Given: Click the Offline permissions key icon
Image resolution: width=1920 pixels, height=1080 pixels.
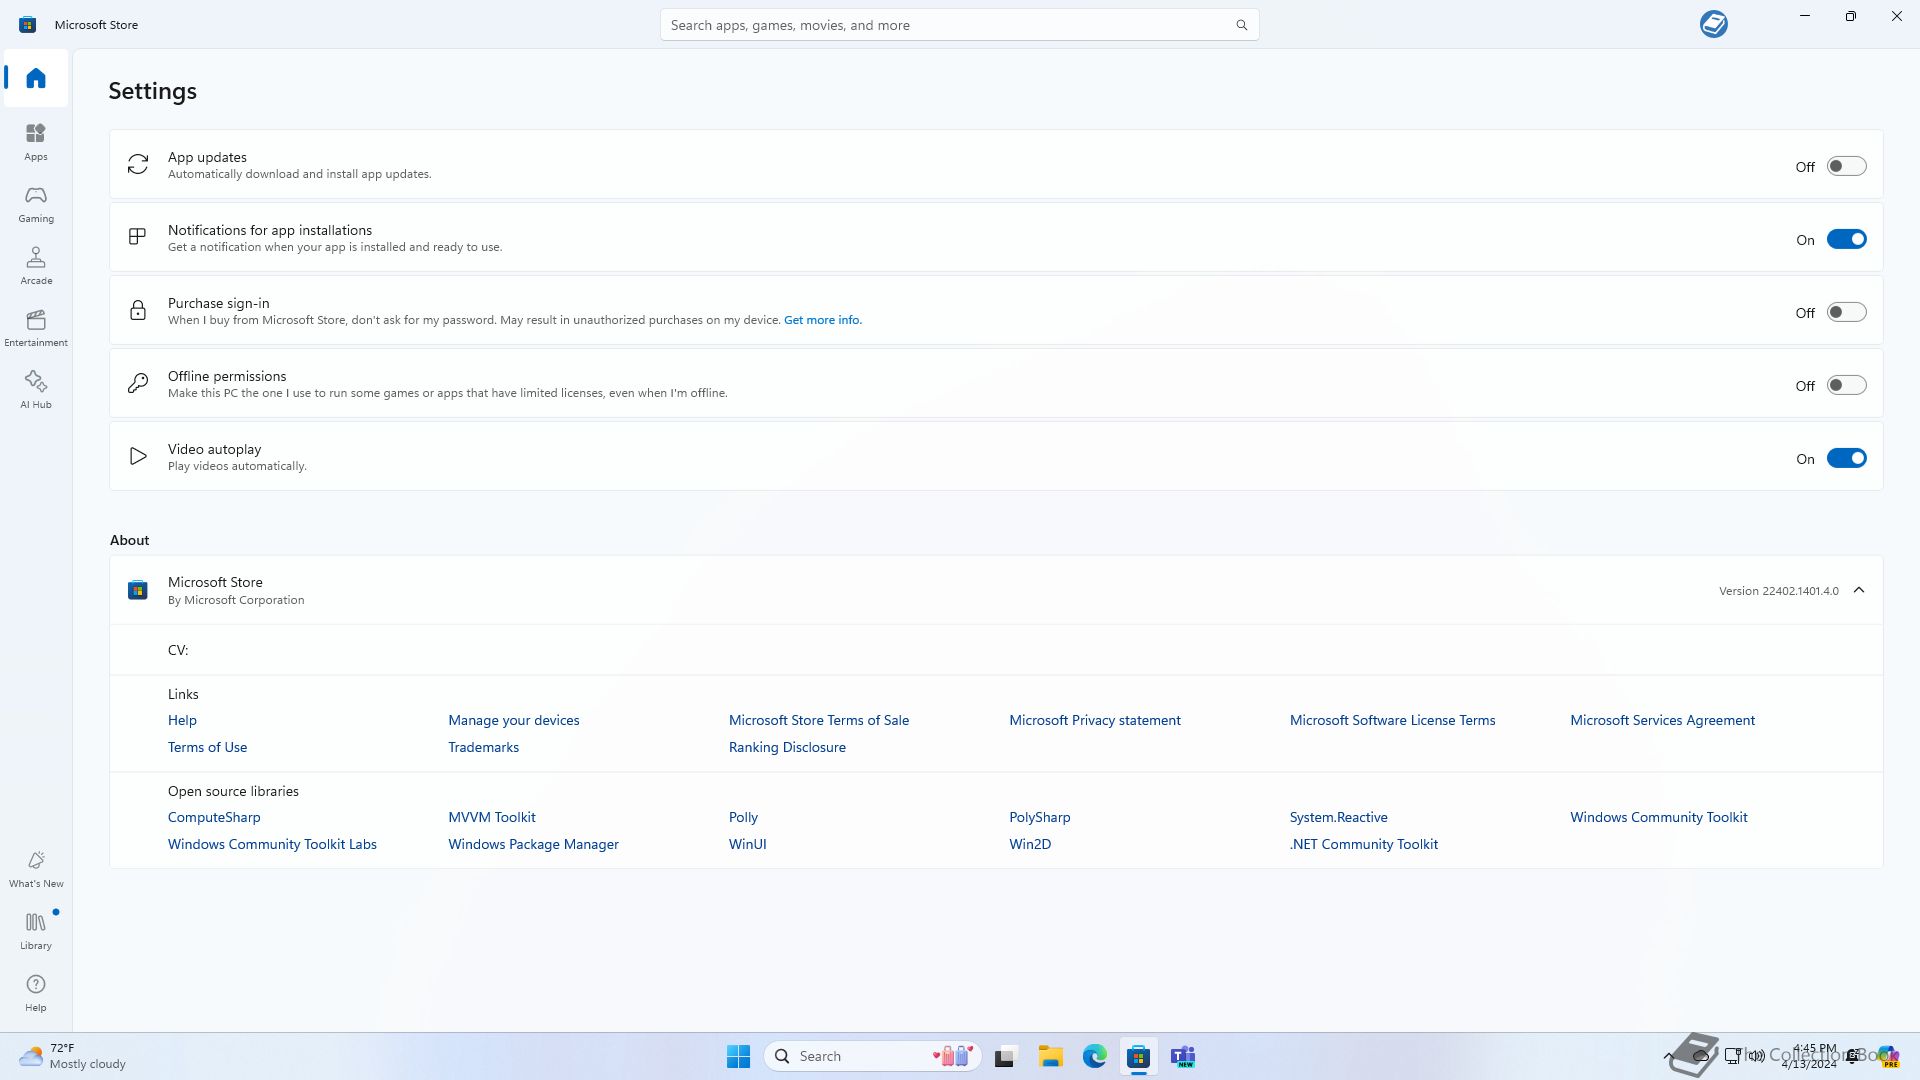Looking at the screenshot, I should pyautogui.click(x=138, y=383).
